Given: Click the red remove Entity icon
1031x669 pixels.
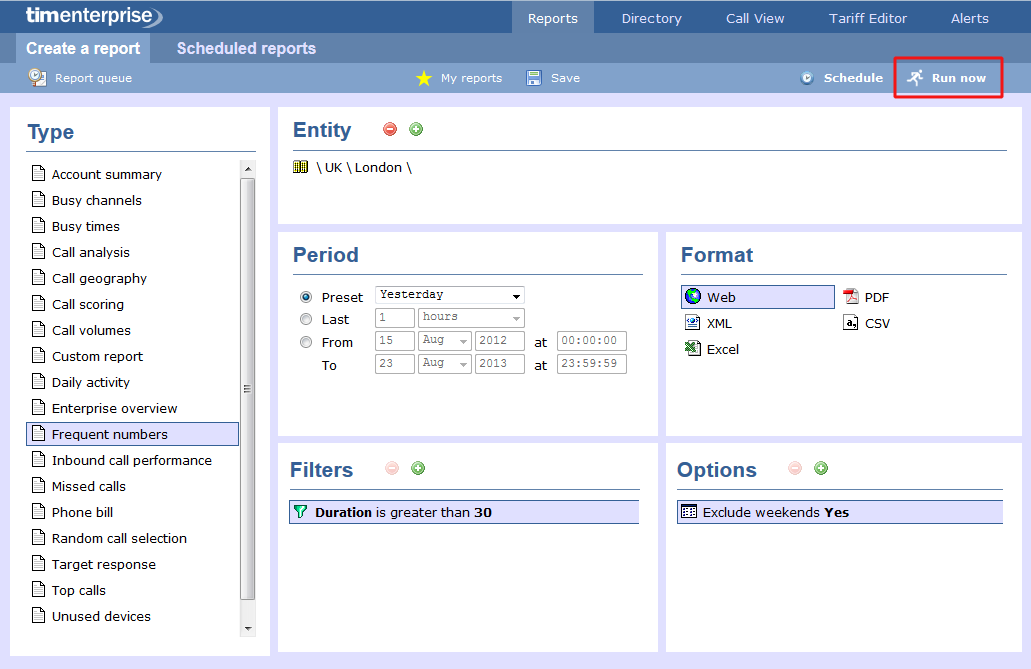Looking at the screenshot, I should [x=390, y=129].
